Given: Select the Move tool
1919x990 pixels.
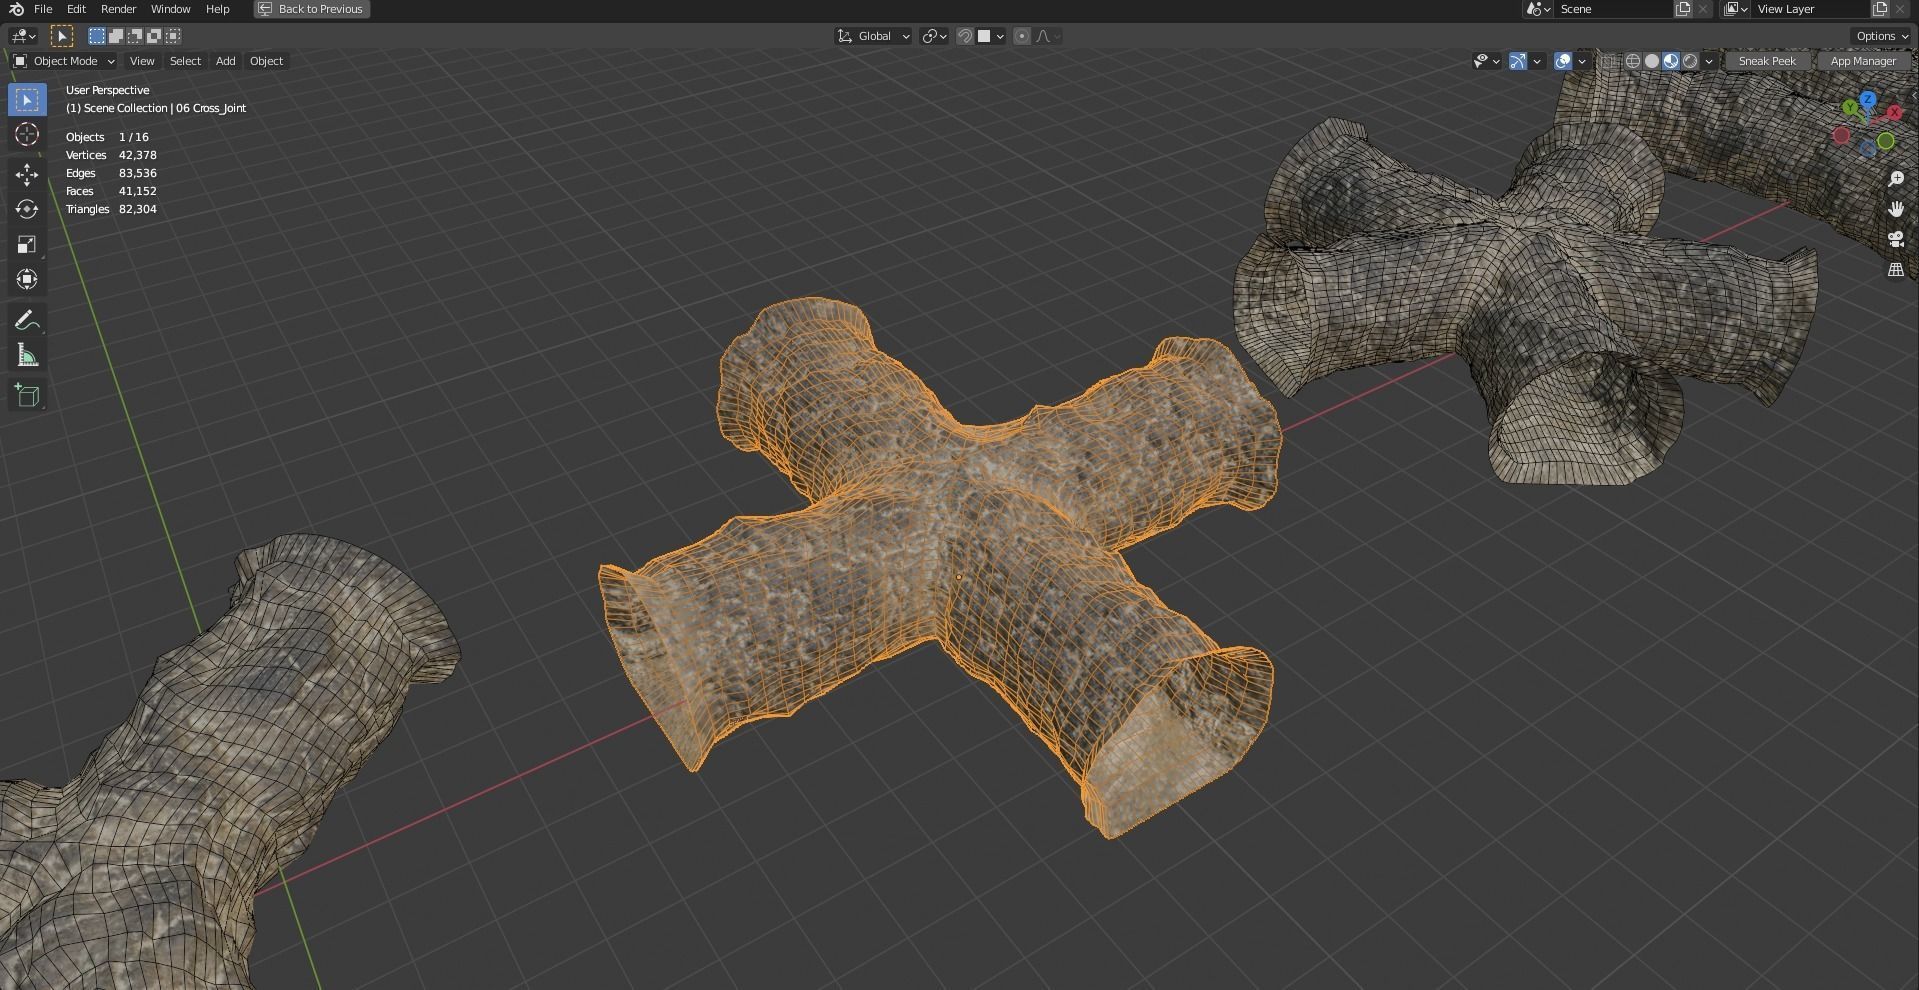Looking at the screenshot, I should [x=27, y=175].
